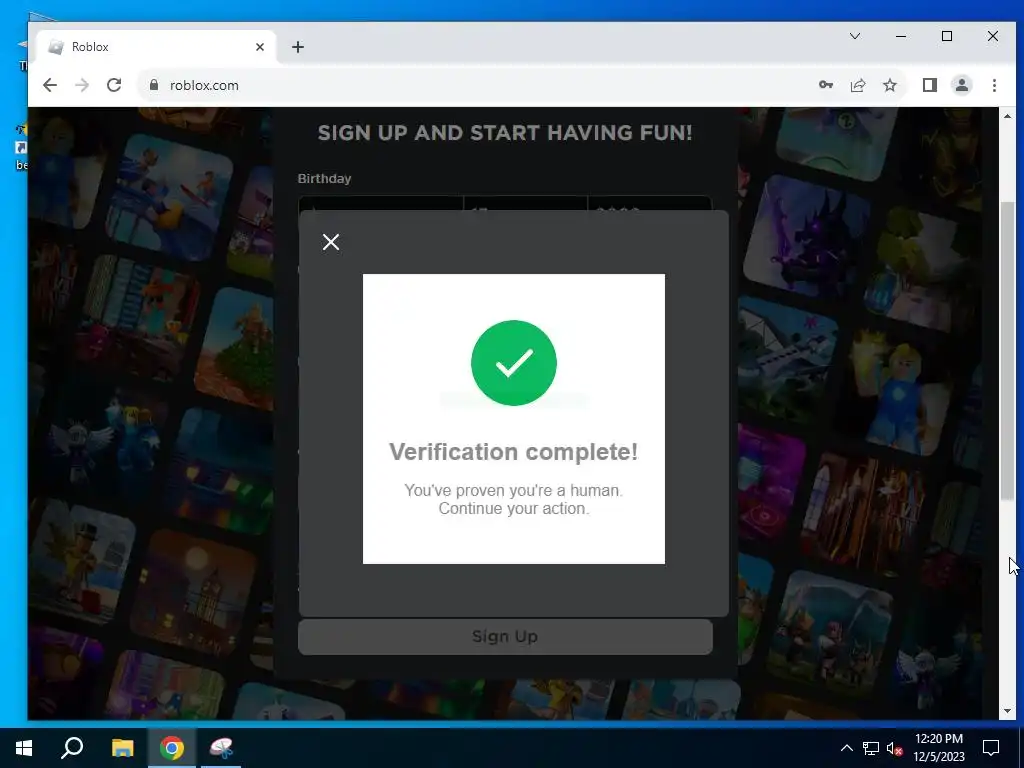Click the 'Verification complete!' heading

pos(513,451)
